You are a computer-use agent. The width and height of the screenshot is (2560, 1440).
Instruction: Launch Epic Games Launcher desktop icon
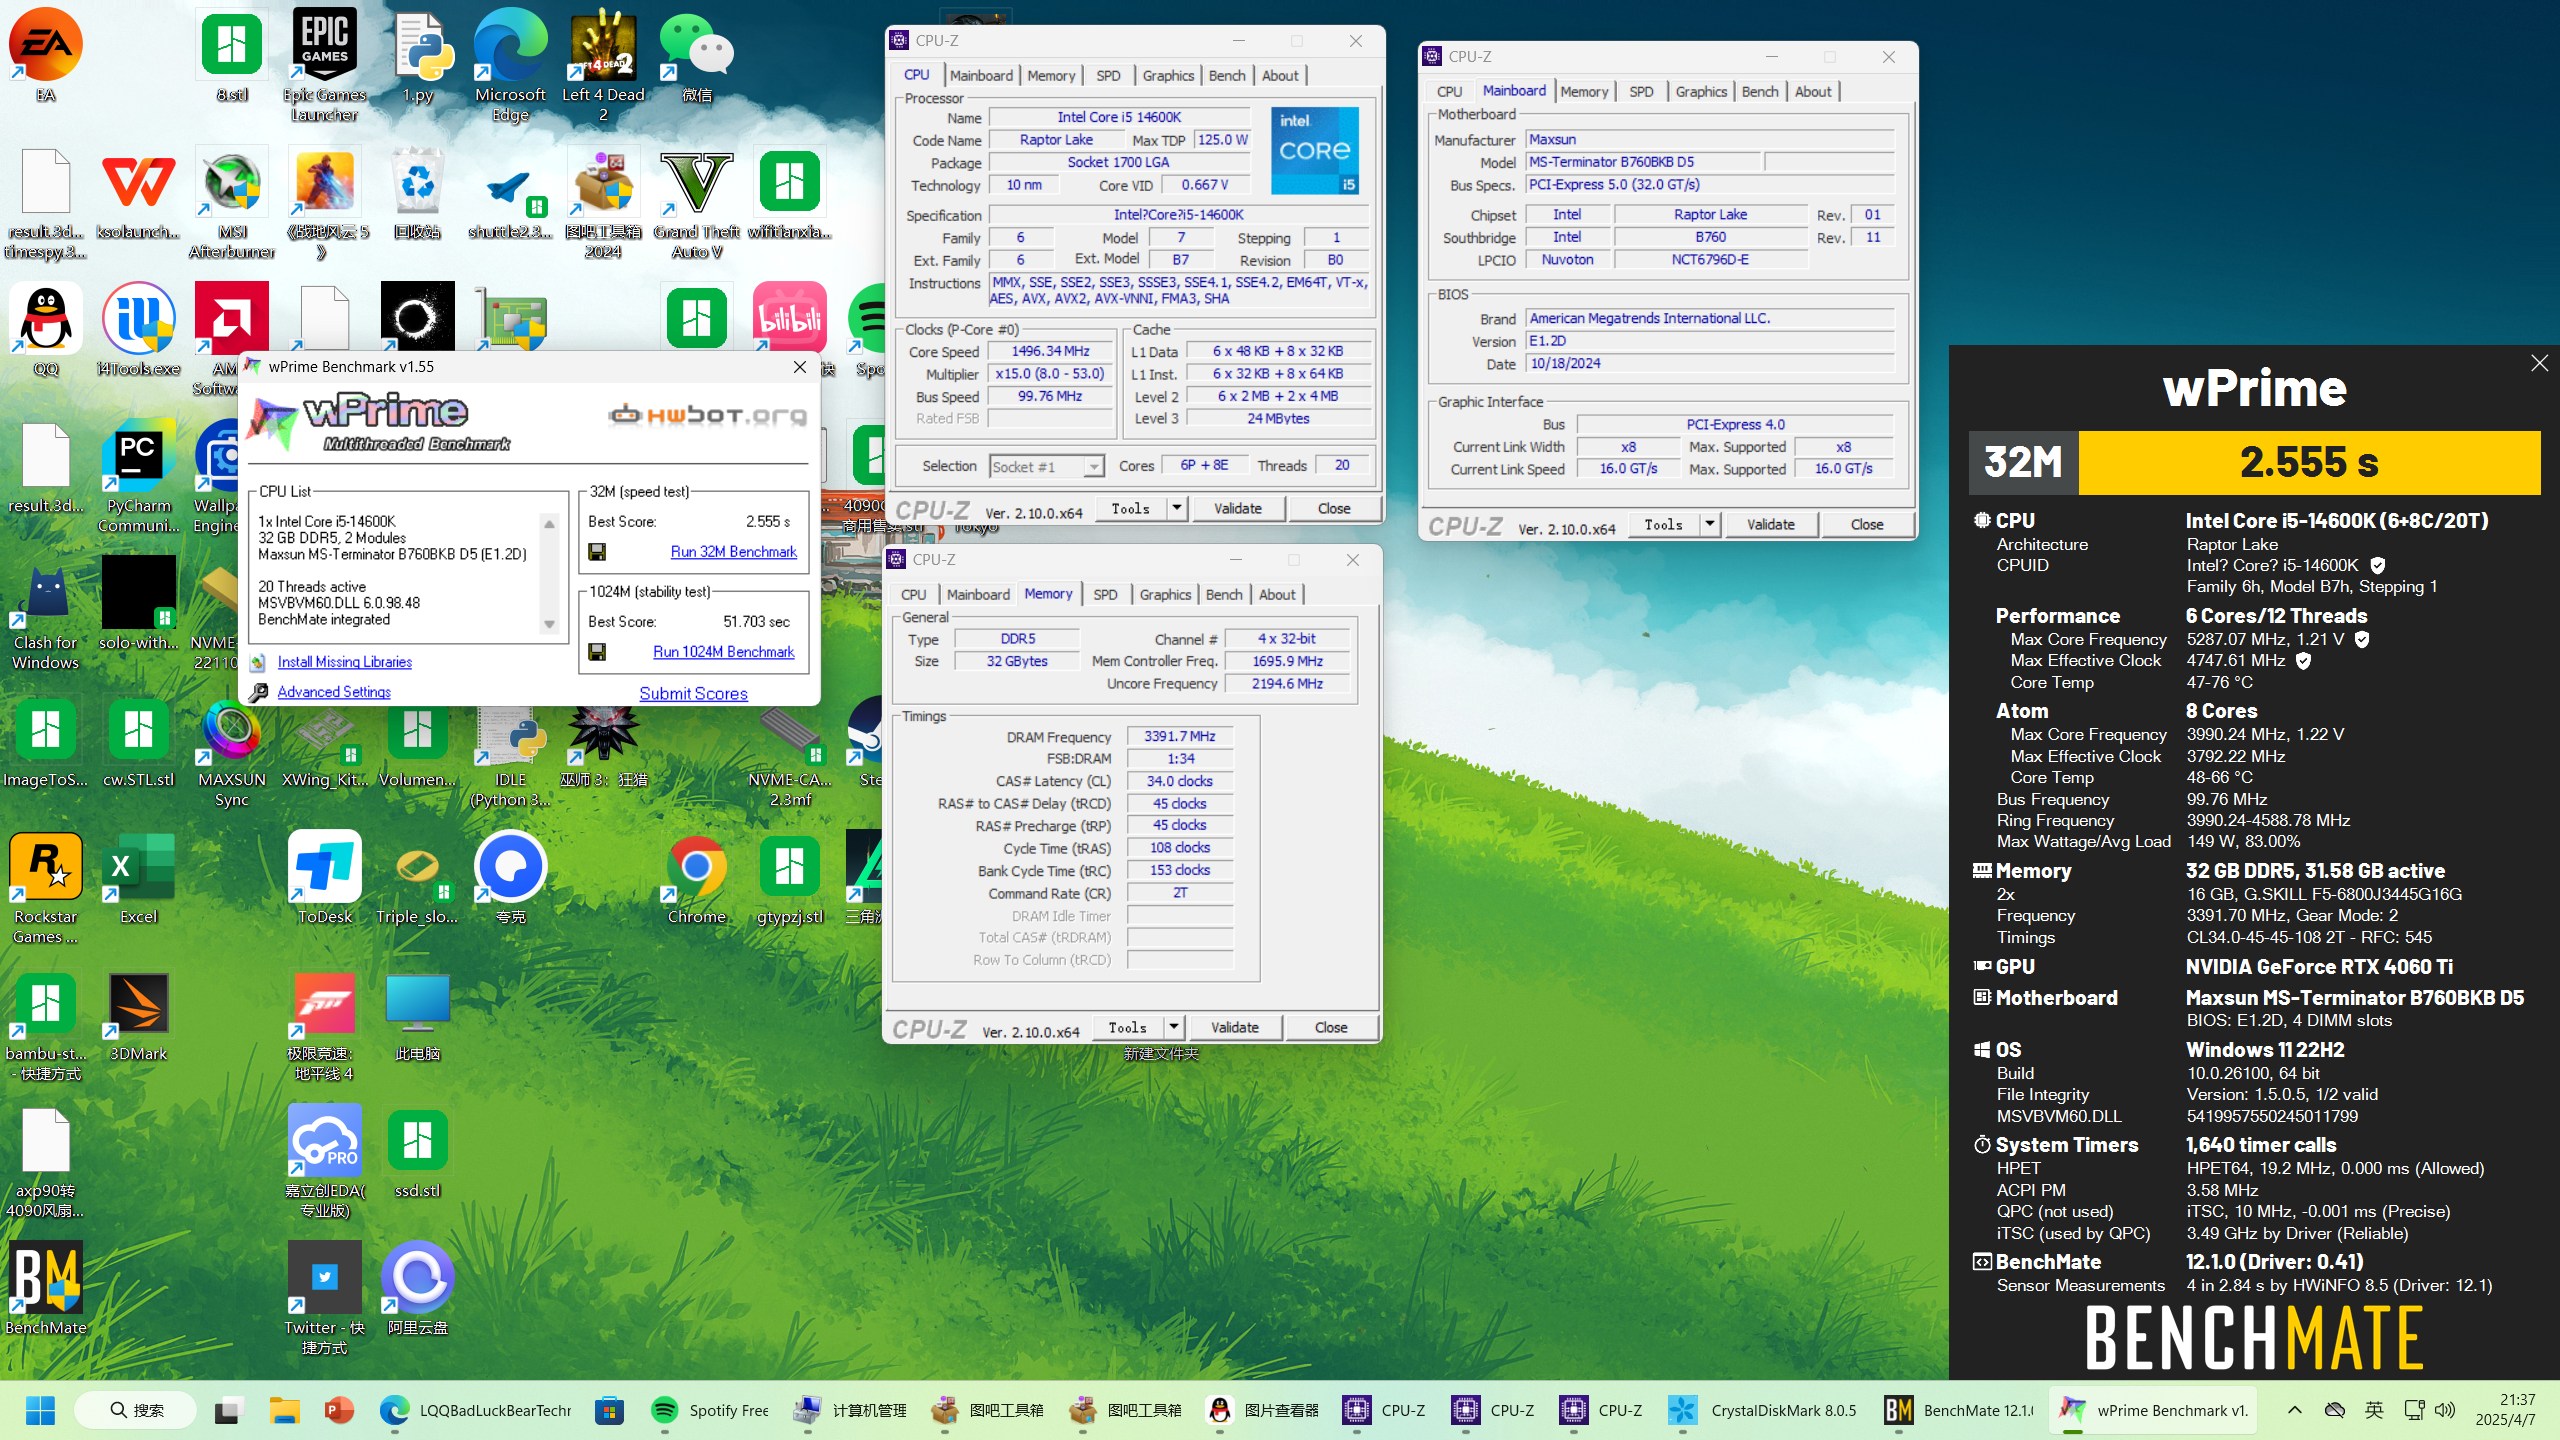point(325,66)
